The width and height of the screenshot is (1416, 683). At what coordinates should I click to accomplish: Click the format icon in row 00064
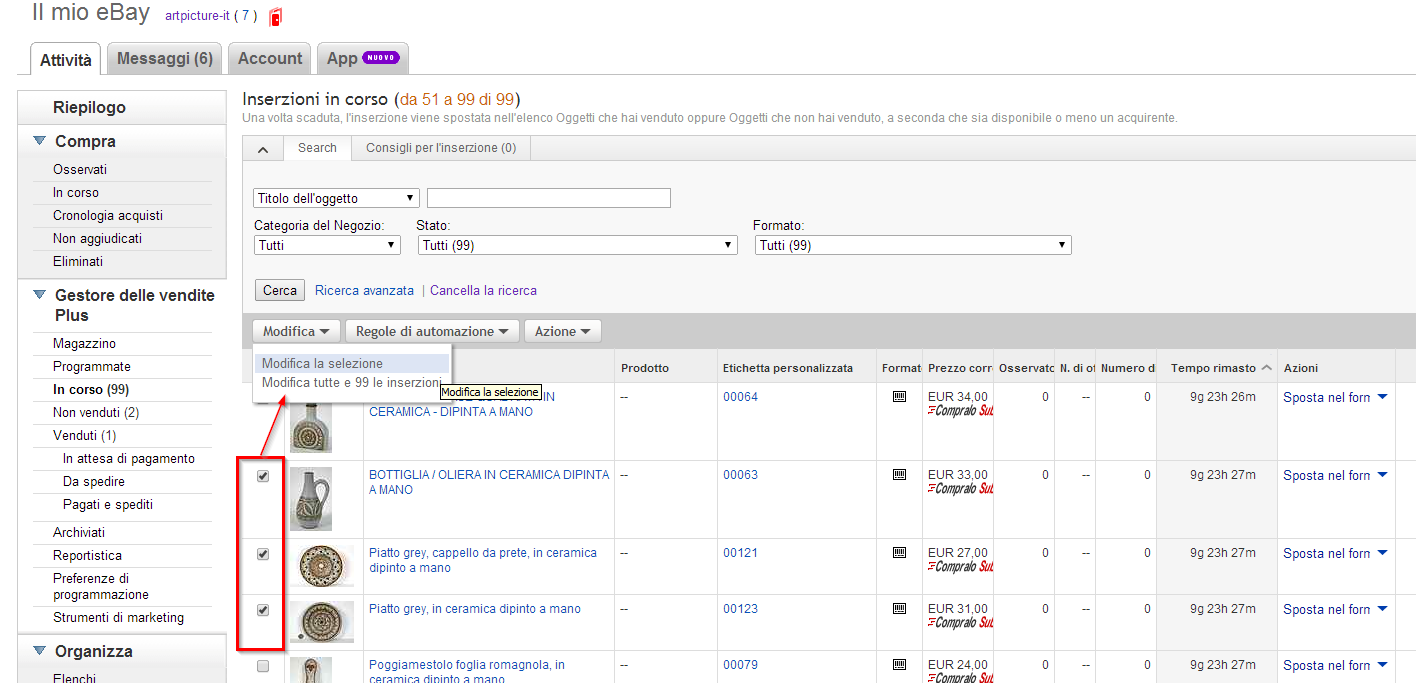coord(899,397)
